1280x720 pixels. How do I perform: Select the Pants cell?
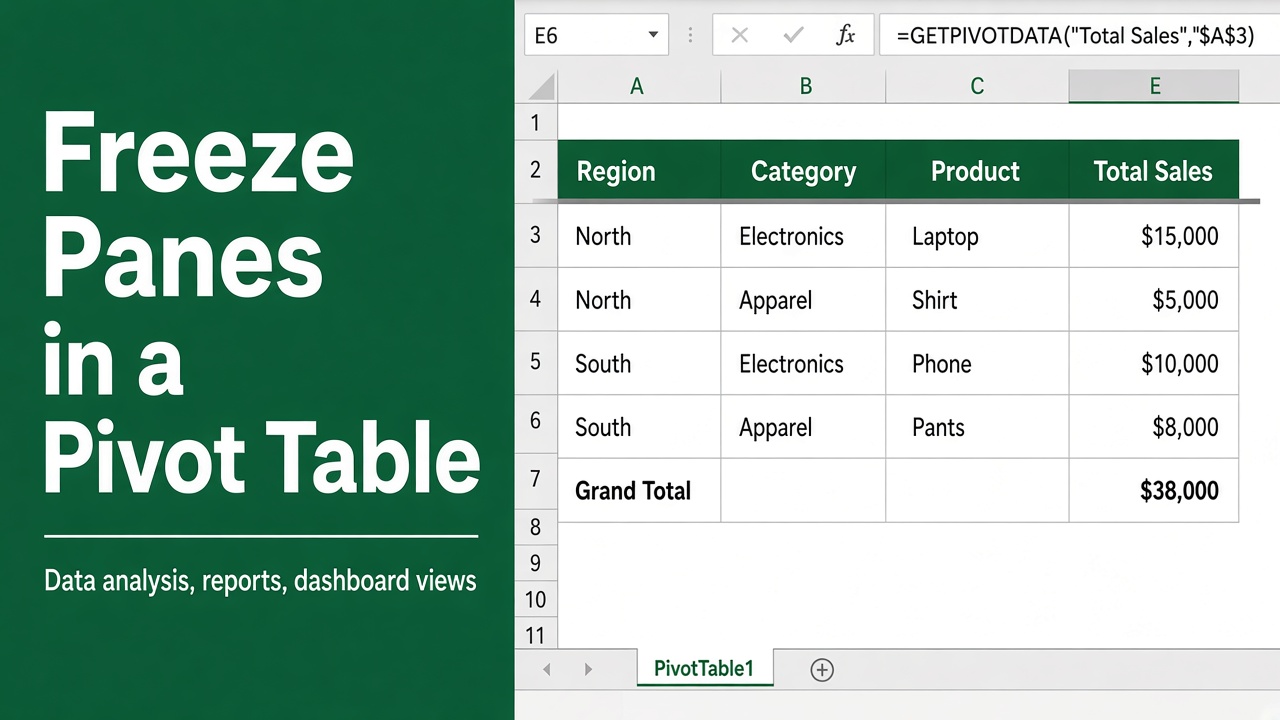tap(977, 427)
